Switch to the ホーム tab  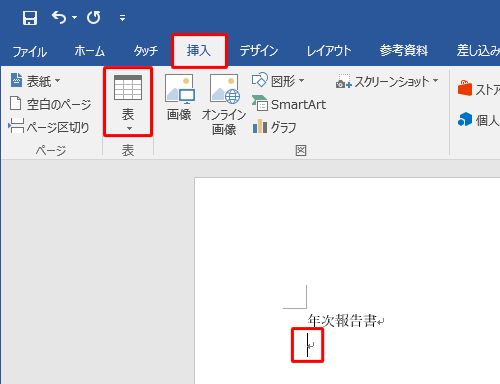tap(89, 51)
